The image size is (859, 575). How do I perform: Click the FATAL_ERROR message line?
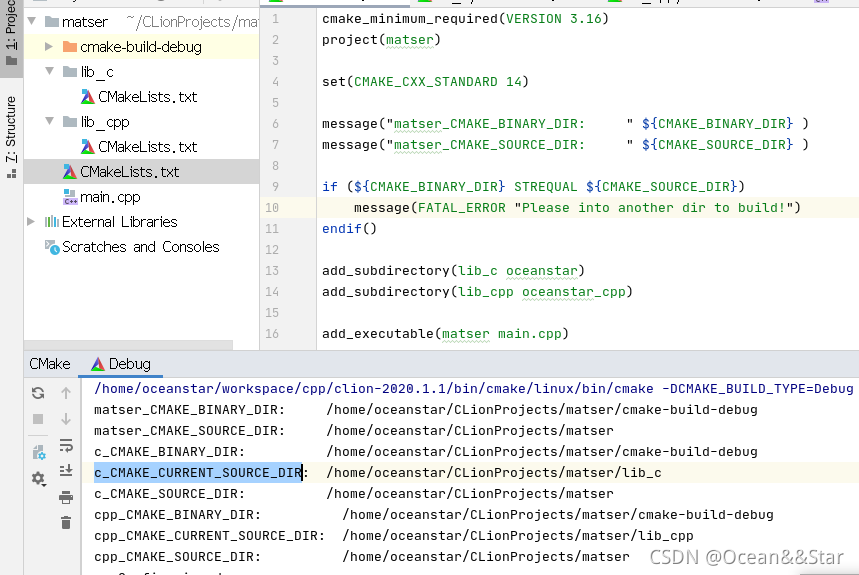(577, 208)
